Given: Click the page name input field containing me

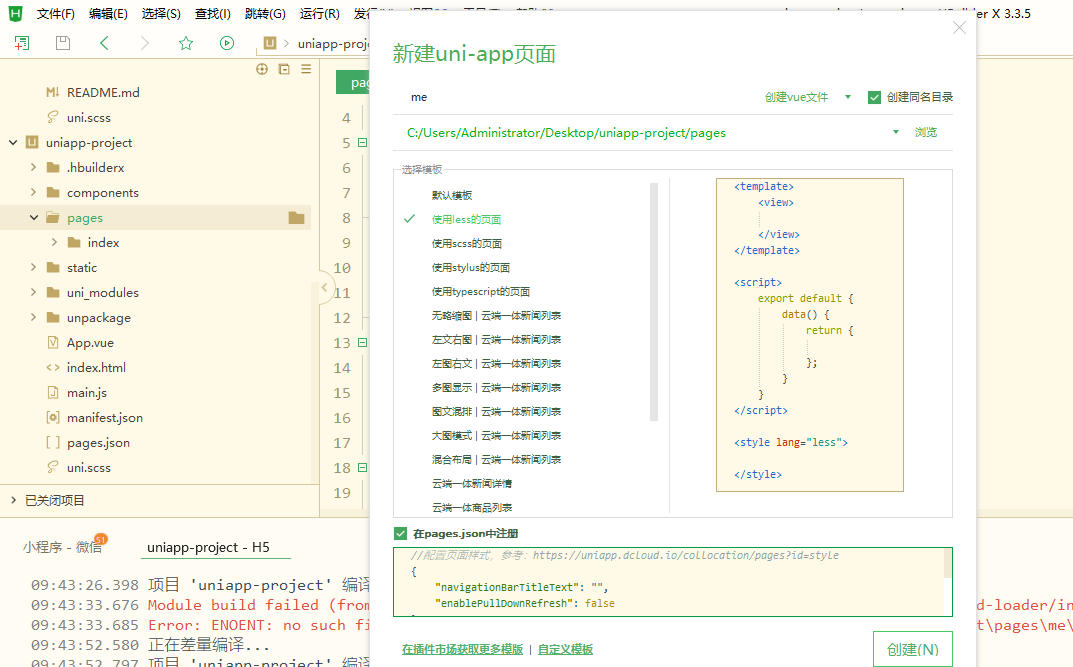Looking at the screenshot, I should 575,97.
